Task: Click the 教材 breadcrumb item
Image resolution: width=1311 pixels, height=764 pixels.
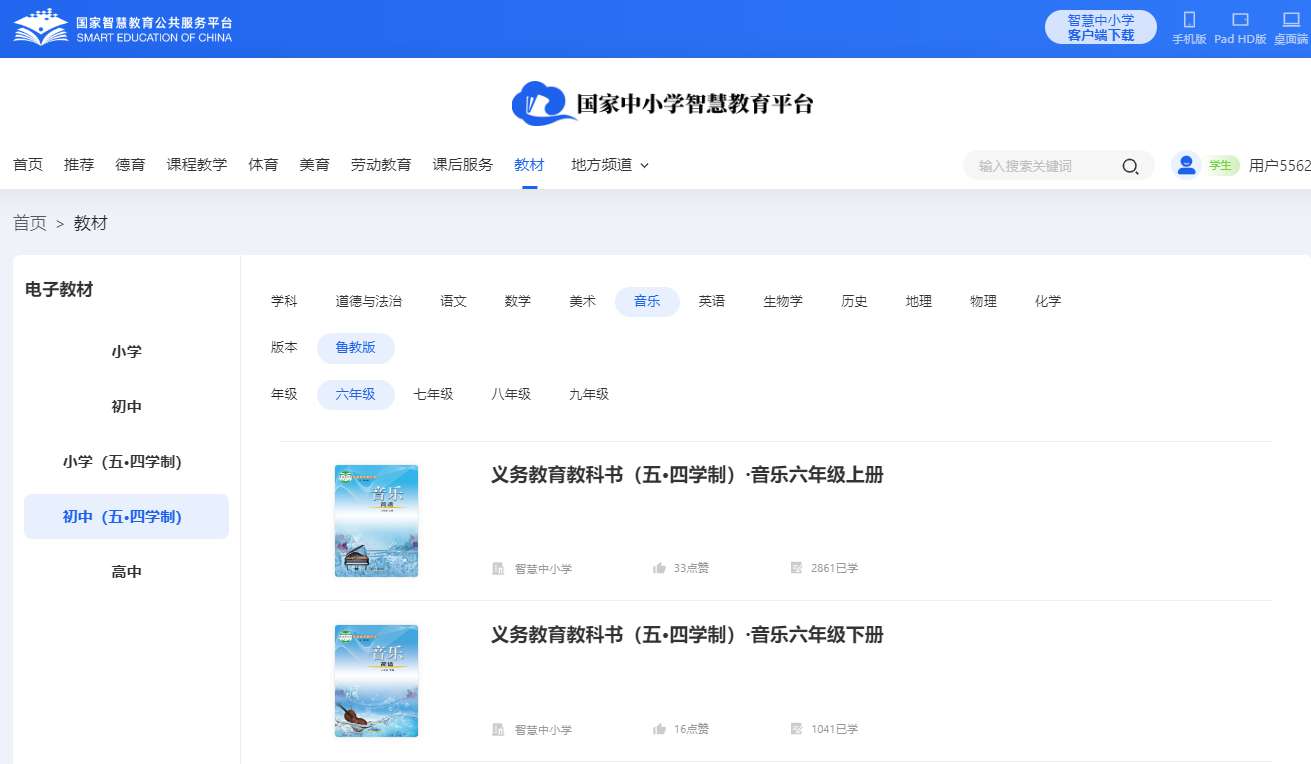Action: [90, 223]
